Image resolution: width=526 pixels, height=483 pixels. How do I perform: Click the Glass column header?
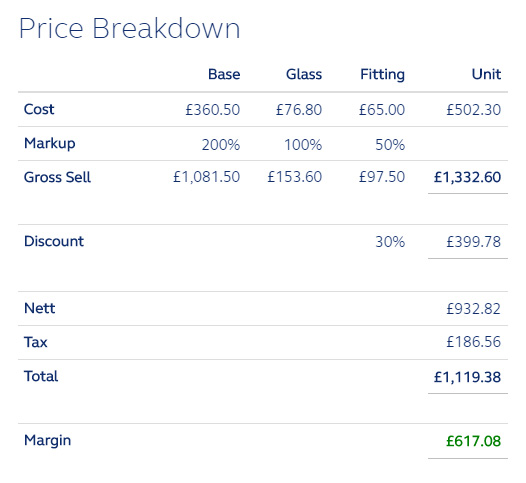pyautogui.click(x=304, y=74)
